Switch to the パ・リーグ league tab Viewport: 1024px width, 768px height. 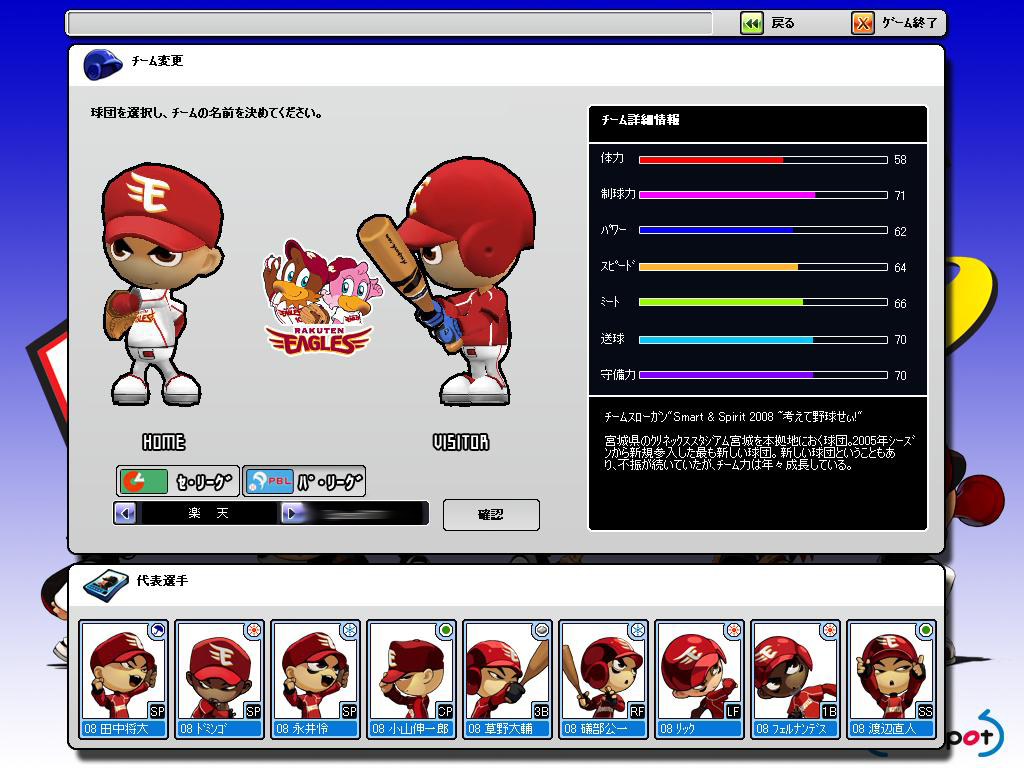[x=304, y=482]
